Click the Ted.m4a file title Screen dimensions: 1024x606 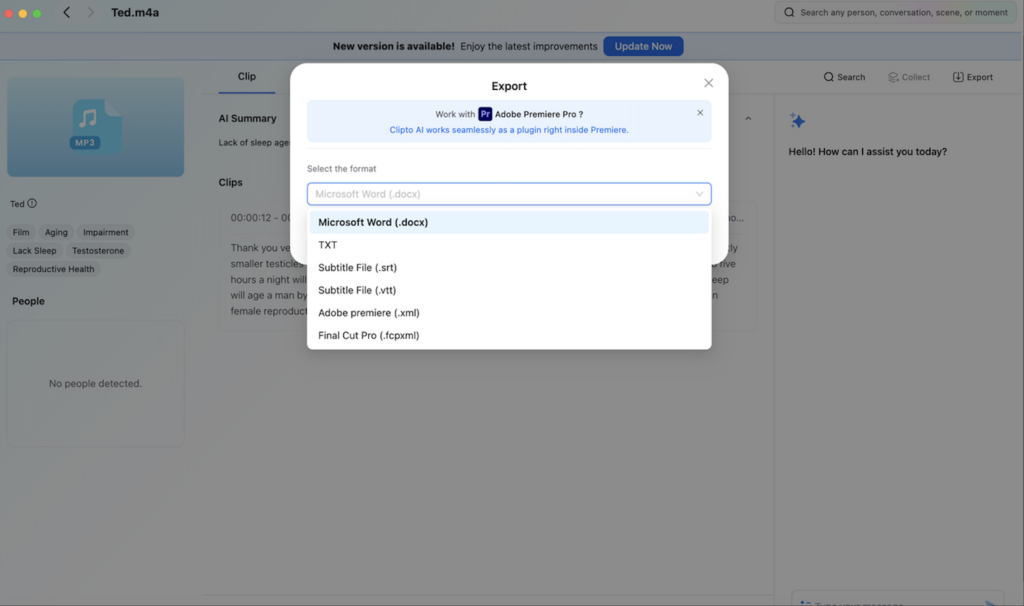click(x=135, y=12)
